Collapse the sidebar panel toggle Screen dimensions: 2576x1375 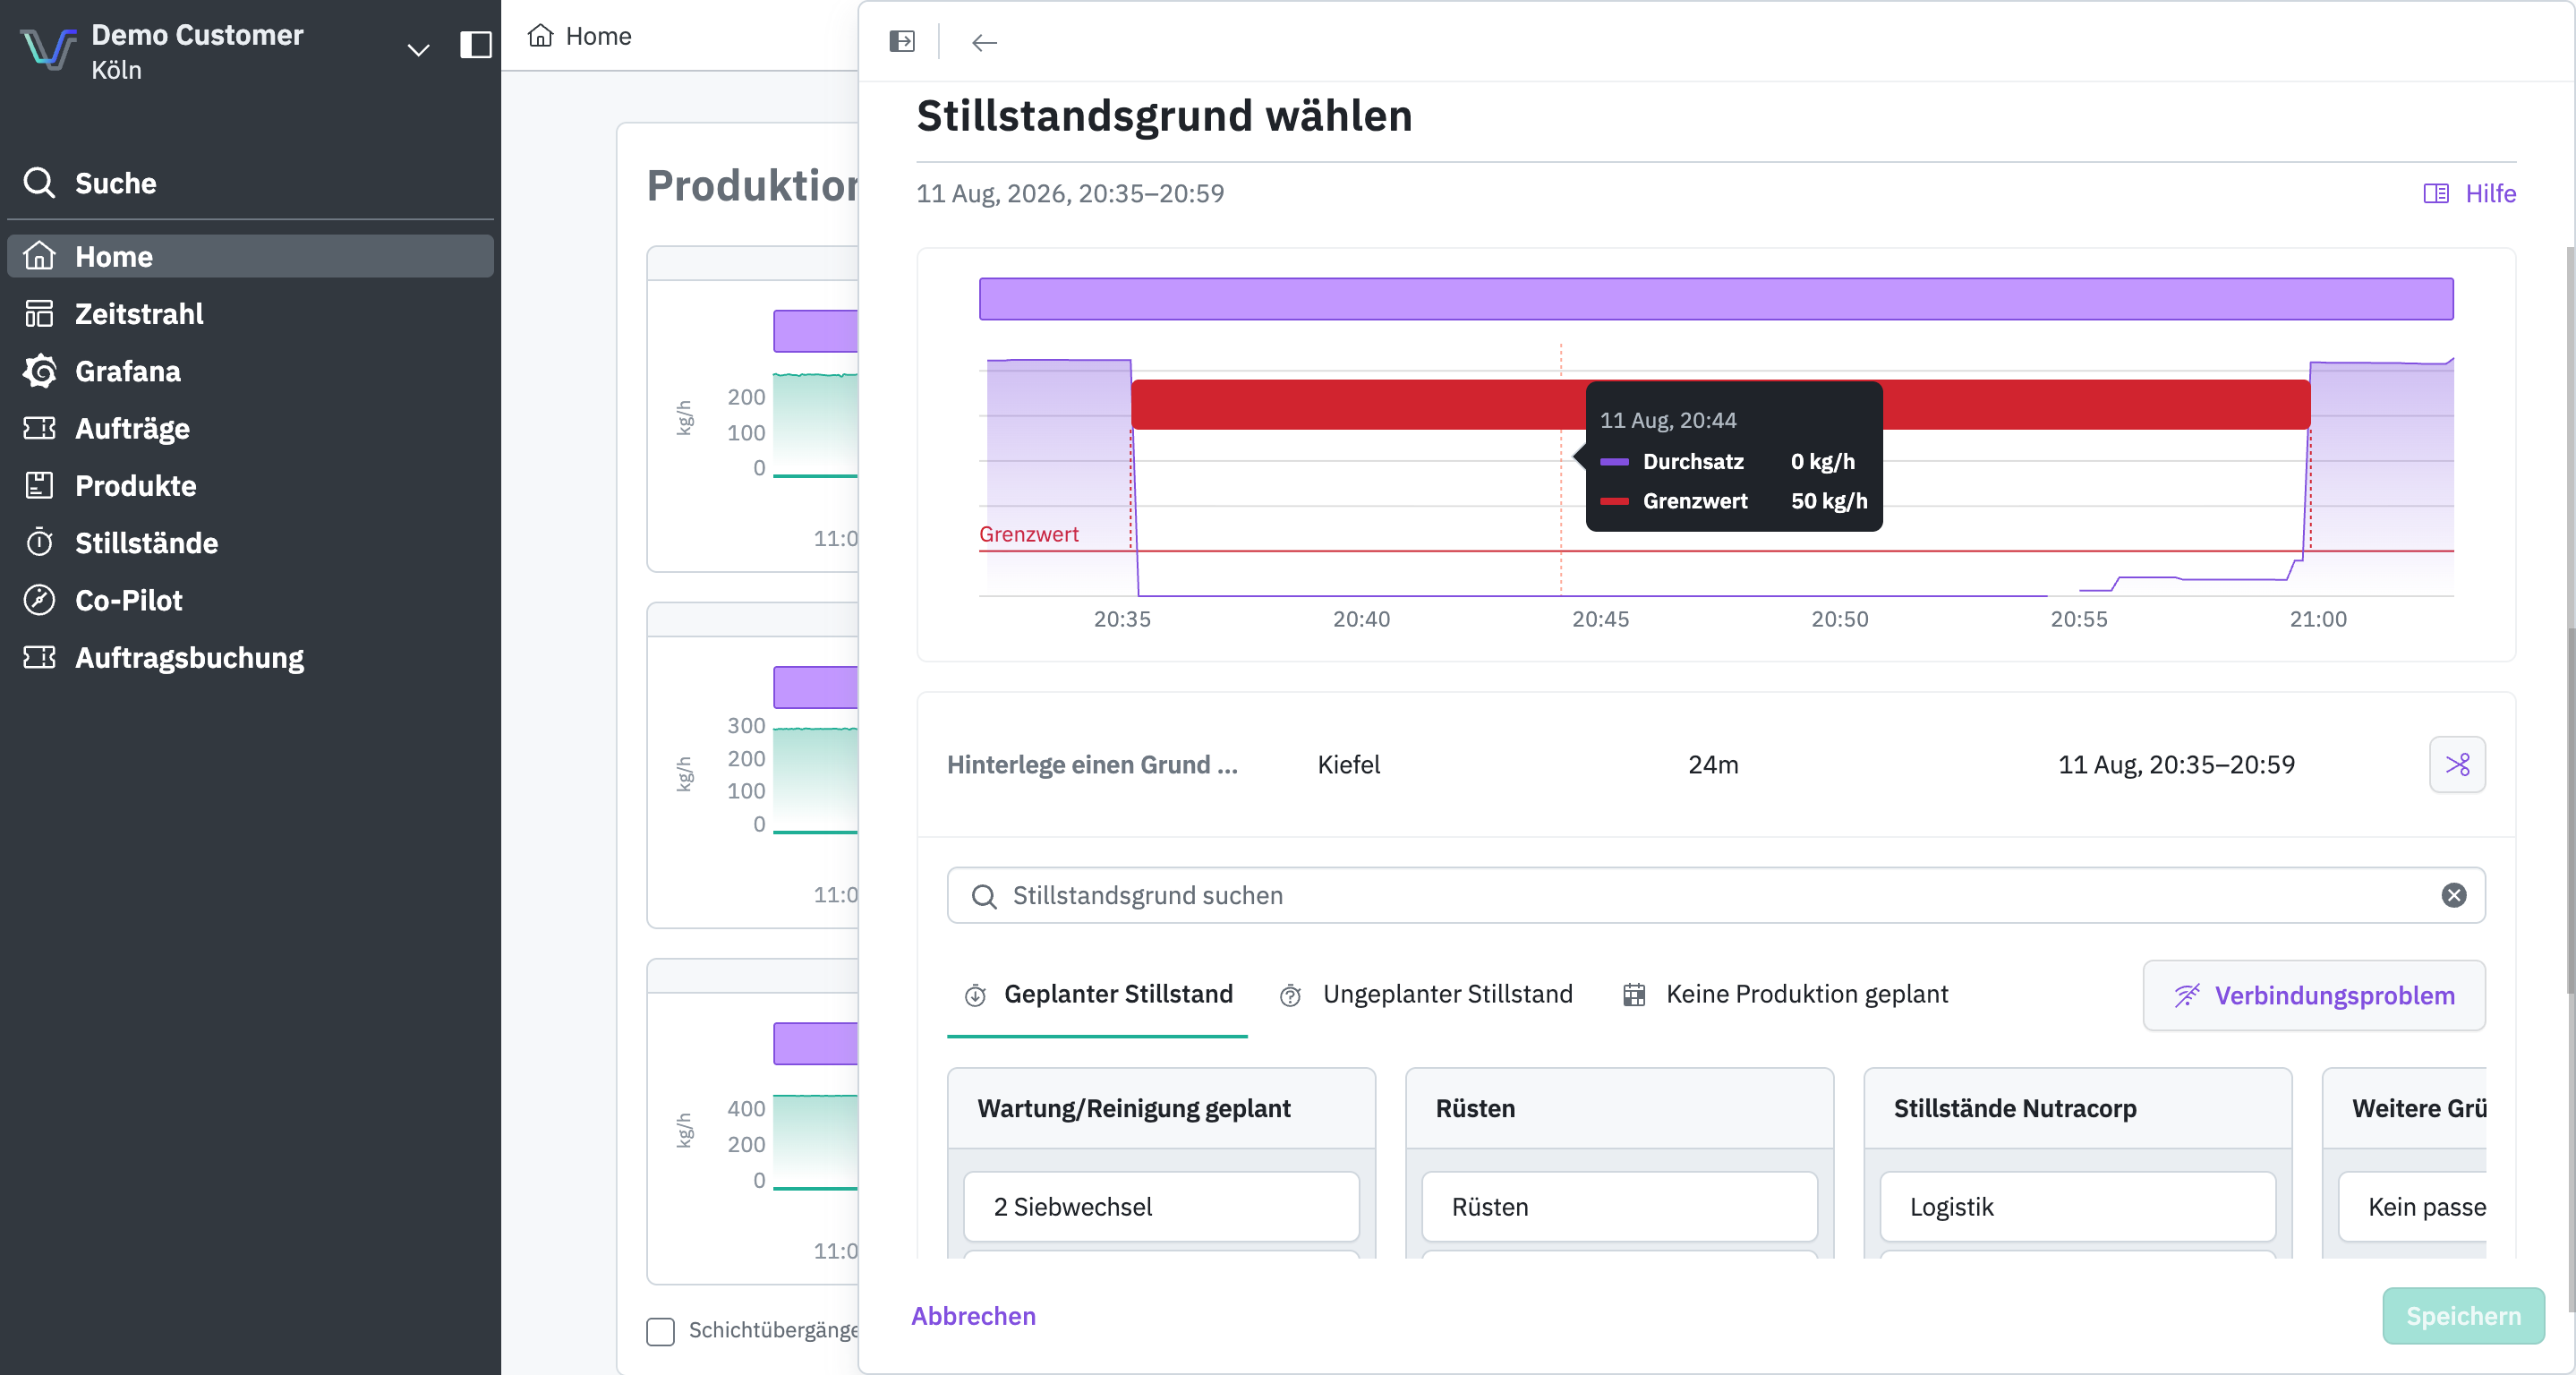tap(475, 45)
